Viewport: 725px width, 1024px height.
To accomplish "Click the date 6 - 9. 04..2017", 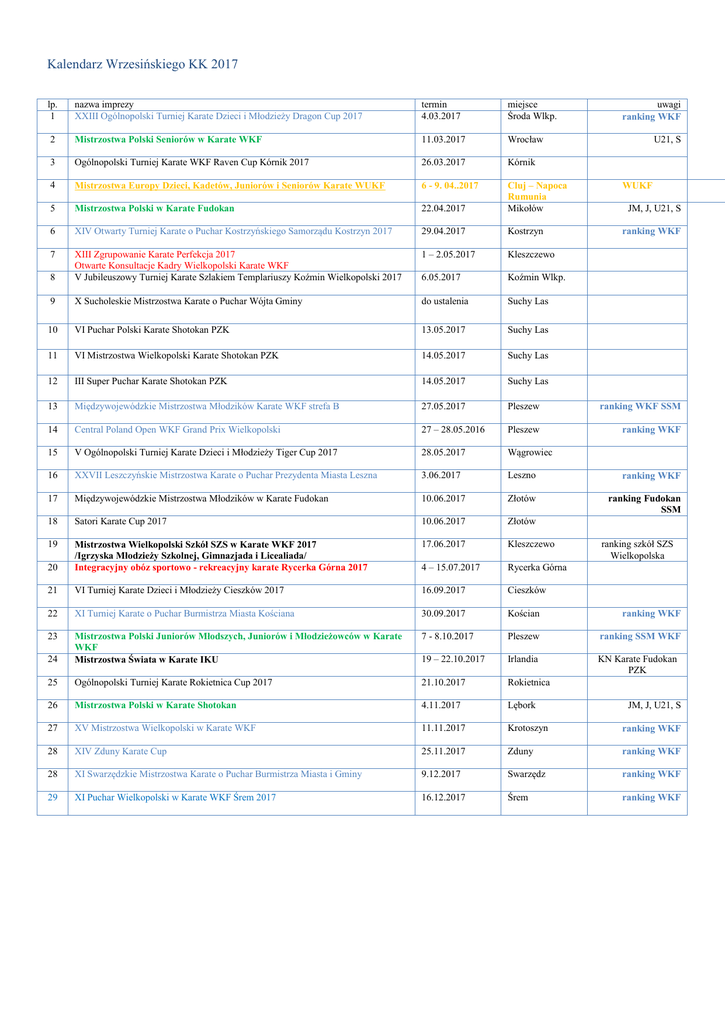I will [450, 186].
